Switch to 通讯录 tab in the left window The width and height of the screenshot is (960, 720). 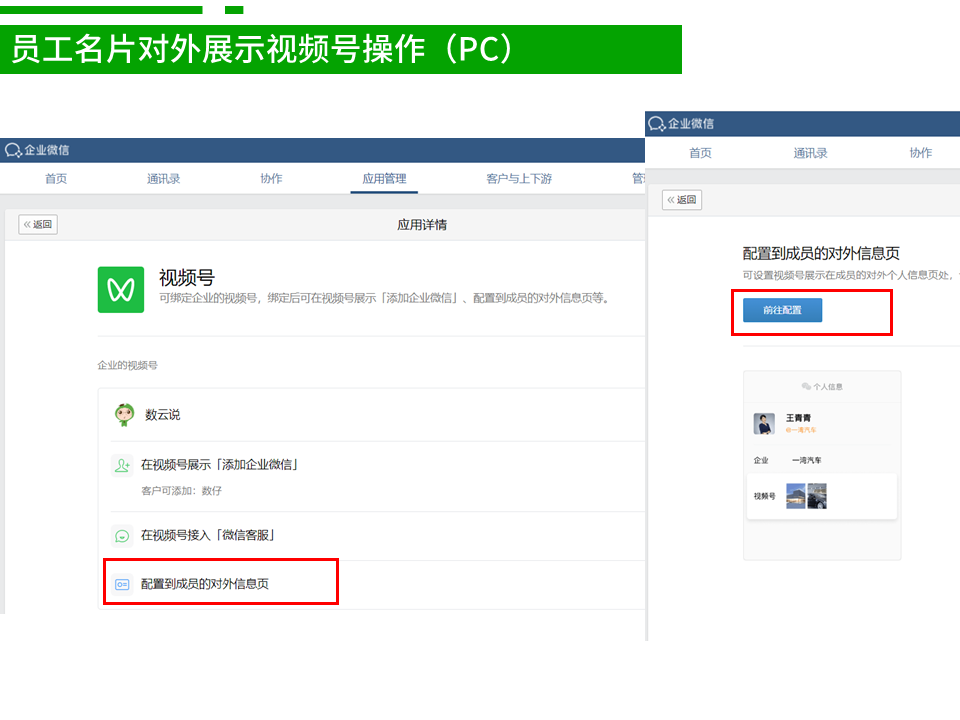163,179
